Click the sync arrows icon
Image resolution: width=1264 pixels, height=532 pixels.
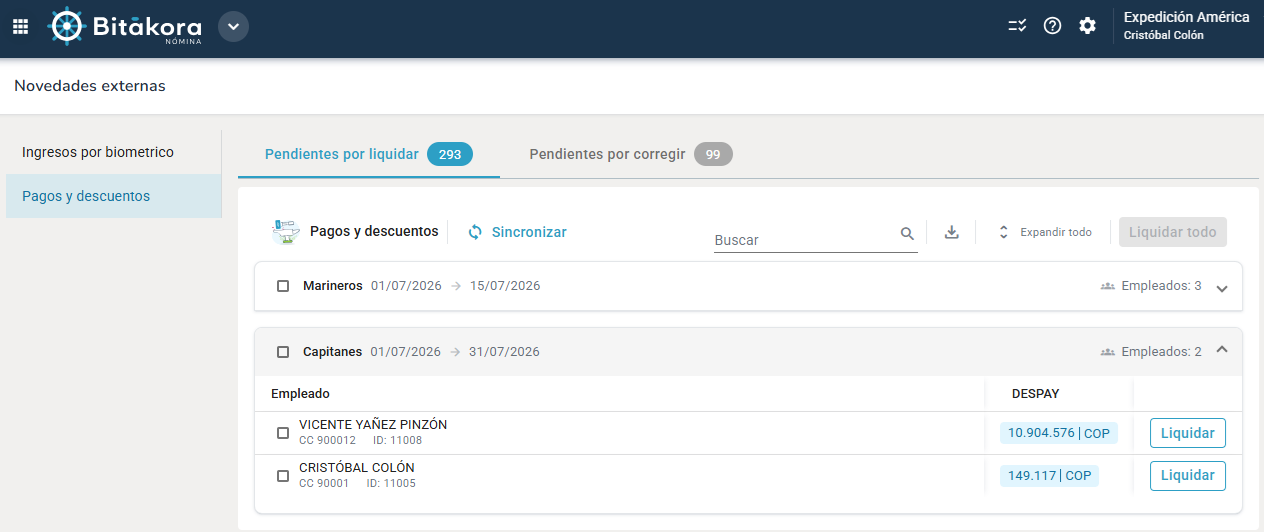[476, 232]
